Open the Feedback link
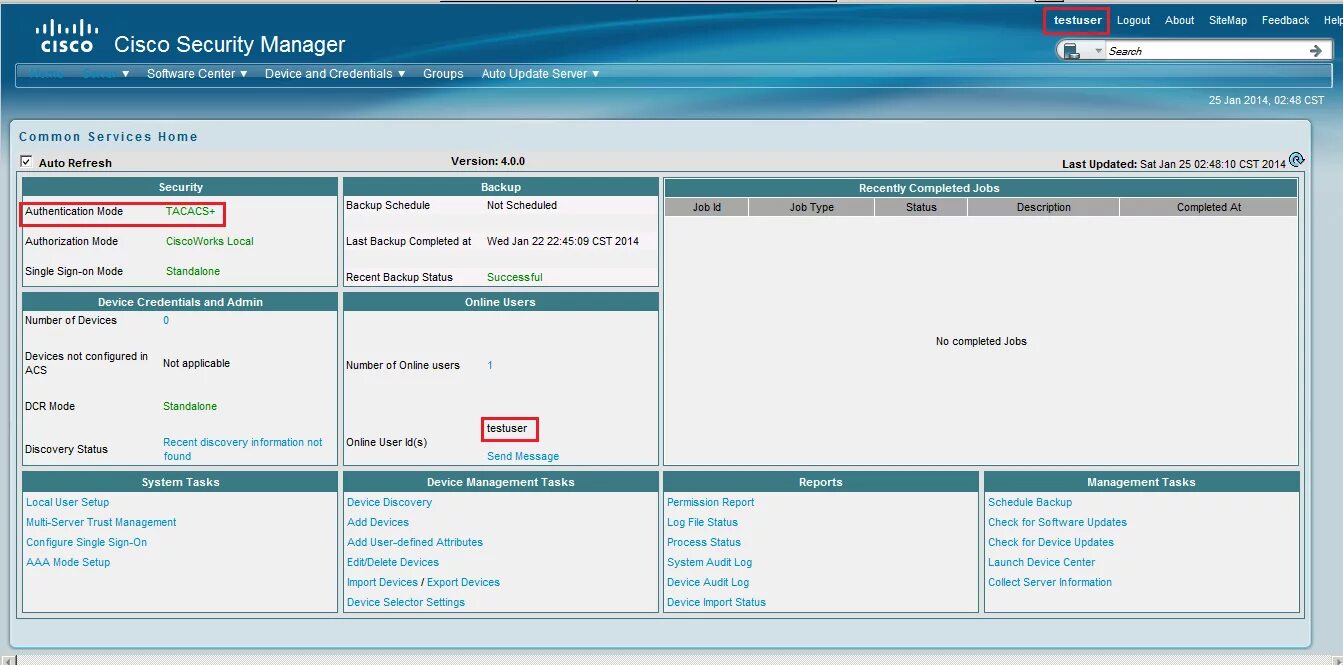Image resolution: width=1343 pixels, height=665 pixels. pos(1285,20)
